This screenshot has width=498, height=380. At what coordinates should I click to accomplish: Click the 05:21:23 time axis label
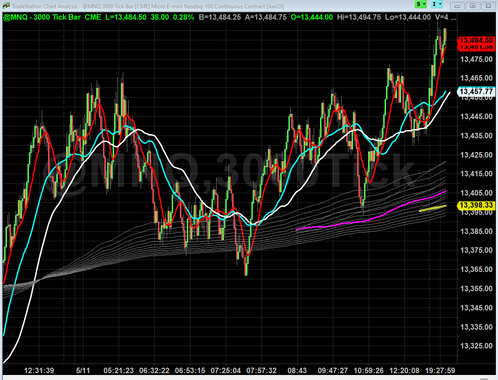tap(118, 370)
